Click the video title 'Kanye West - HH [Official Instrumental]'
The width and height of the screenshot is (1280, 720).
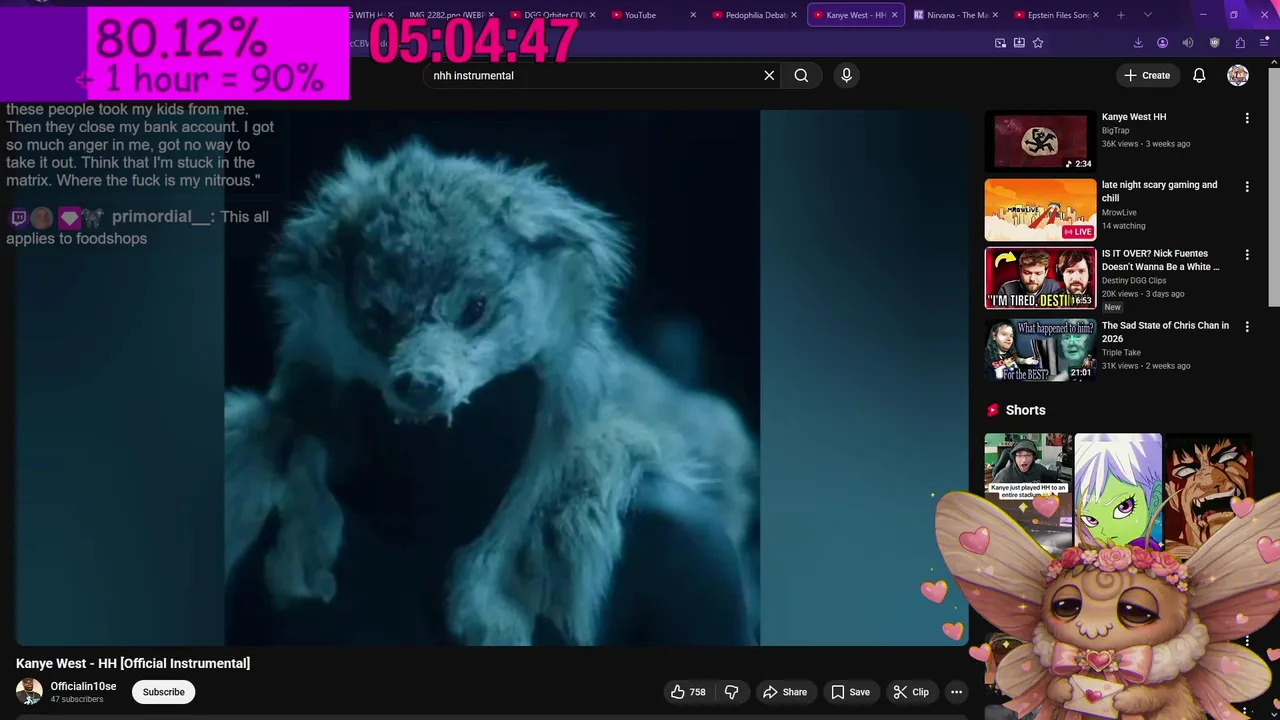click(133, 663)
